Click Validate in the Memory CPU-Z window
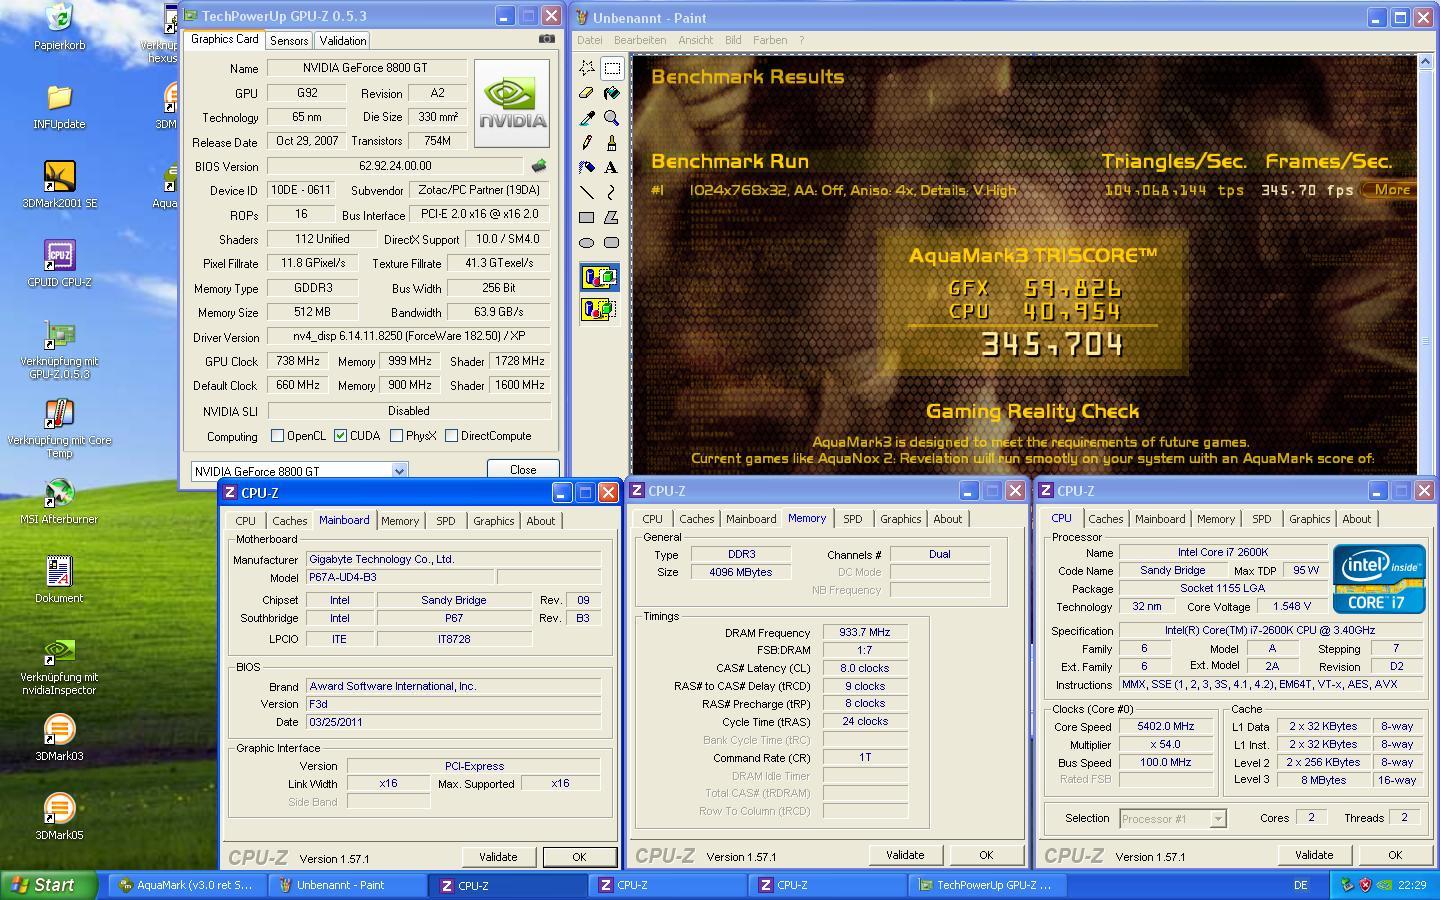Viewport: 1440px width, 900px height. click(x=905, y=855)
